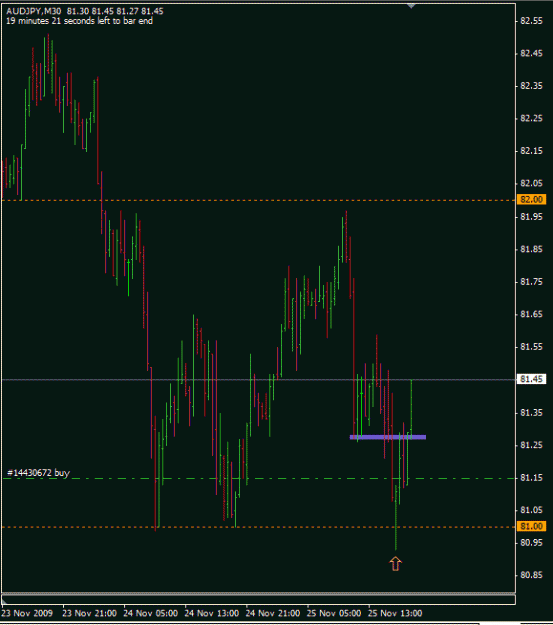
Task: Click the 81.55 price scale value
Action: point(531,347)
